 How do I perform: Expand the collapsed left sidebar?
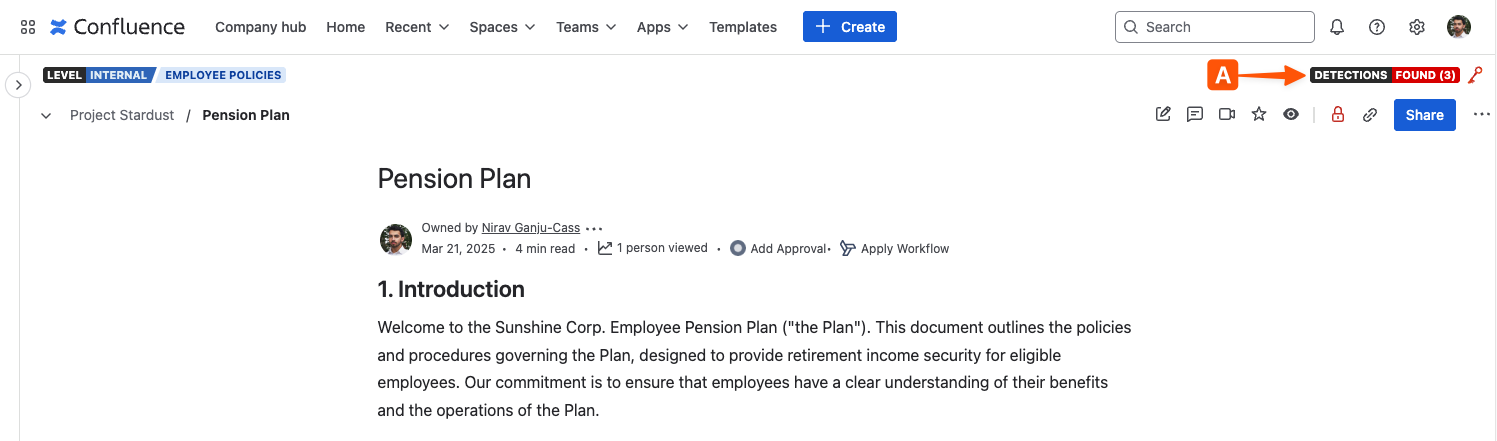pyautogui.click(x=18, y=85)
